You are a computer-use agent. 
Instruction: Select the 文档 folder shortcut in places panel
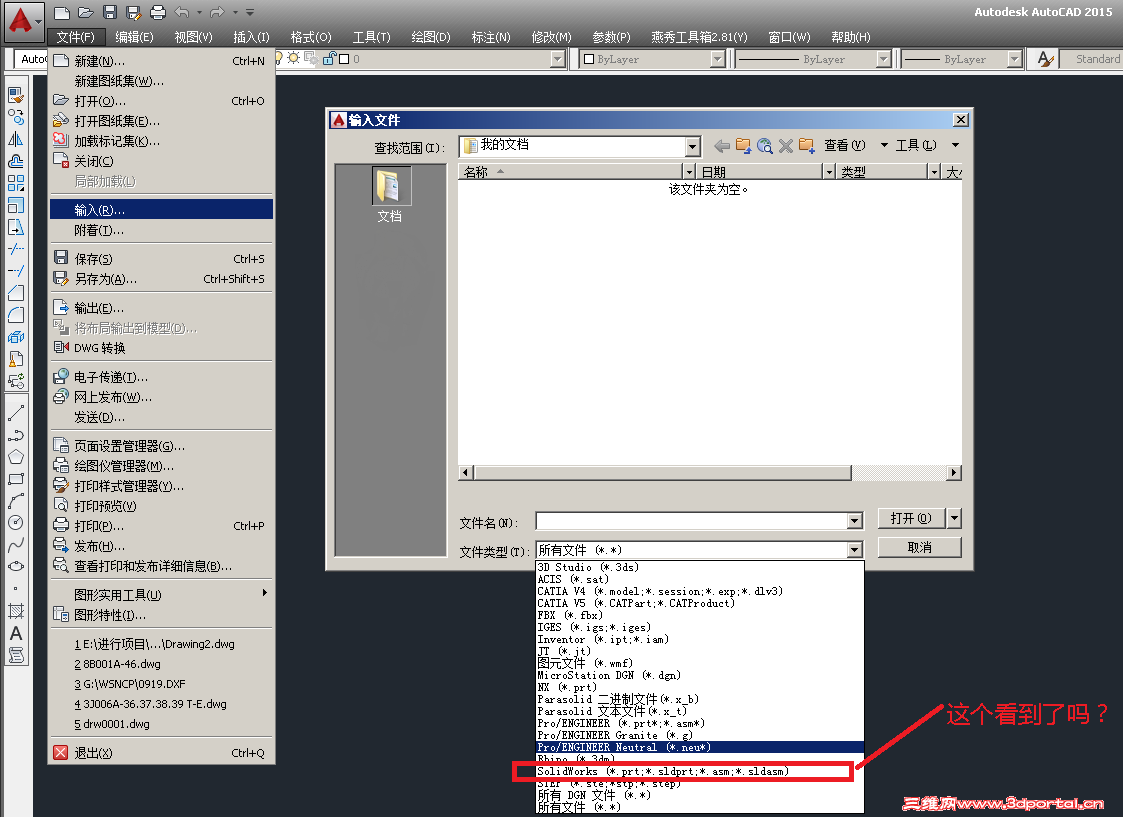pyautogui.click(x=390, y=195)
